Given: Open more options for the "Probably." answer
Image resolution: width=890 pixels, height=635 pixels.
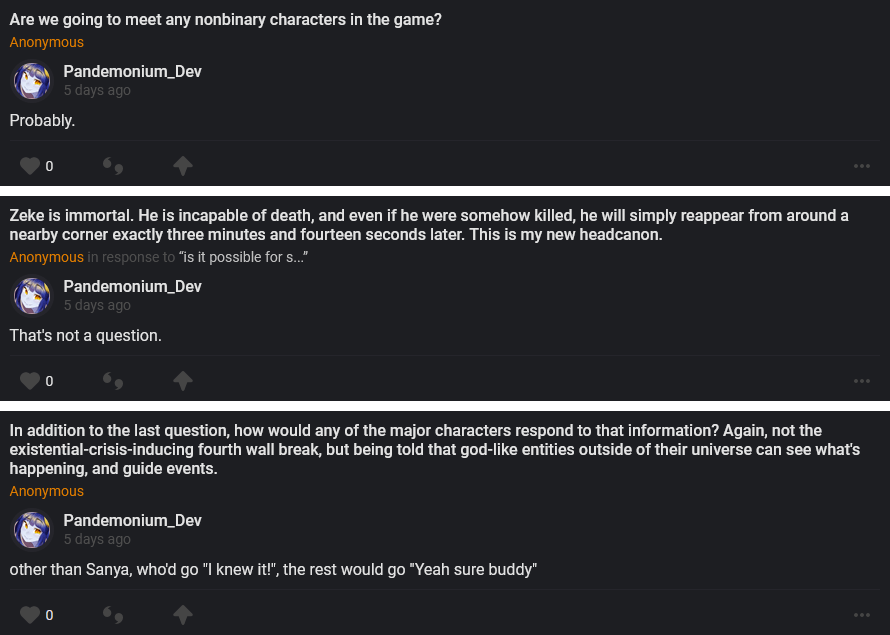Looking at the screenshot, I should pos(862,166).
